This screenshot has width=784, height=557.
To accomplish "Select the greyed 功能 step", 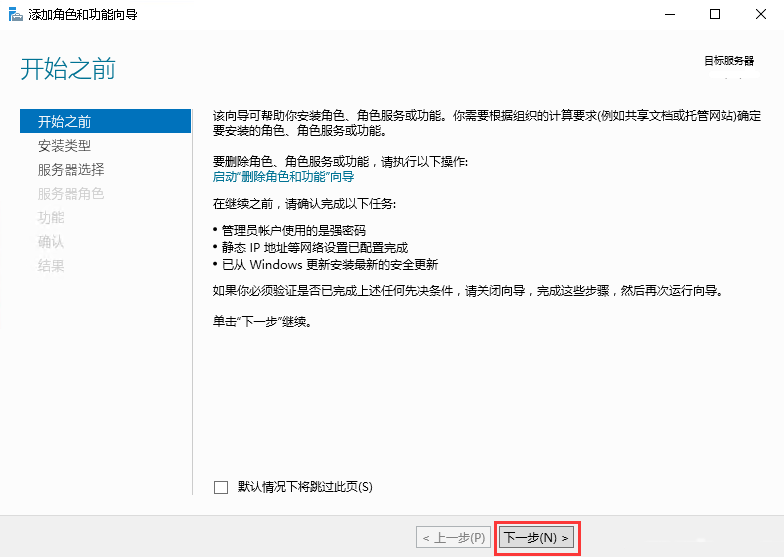I will coord(51,218).
